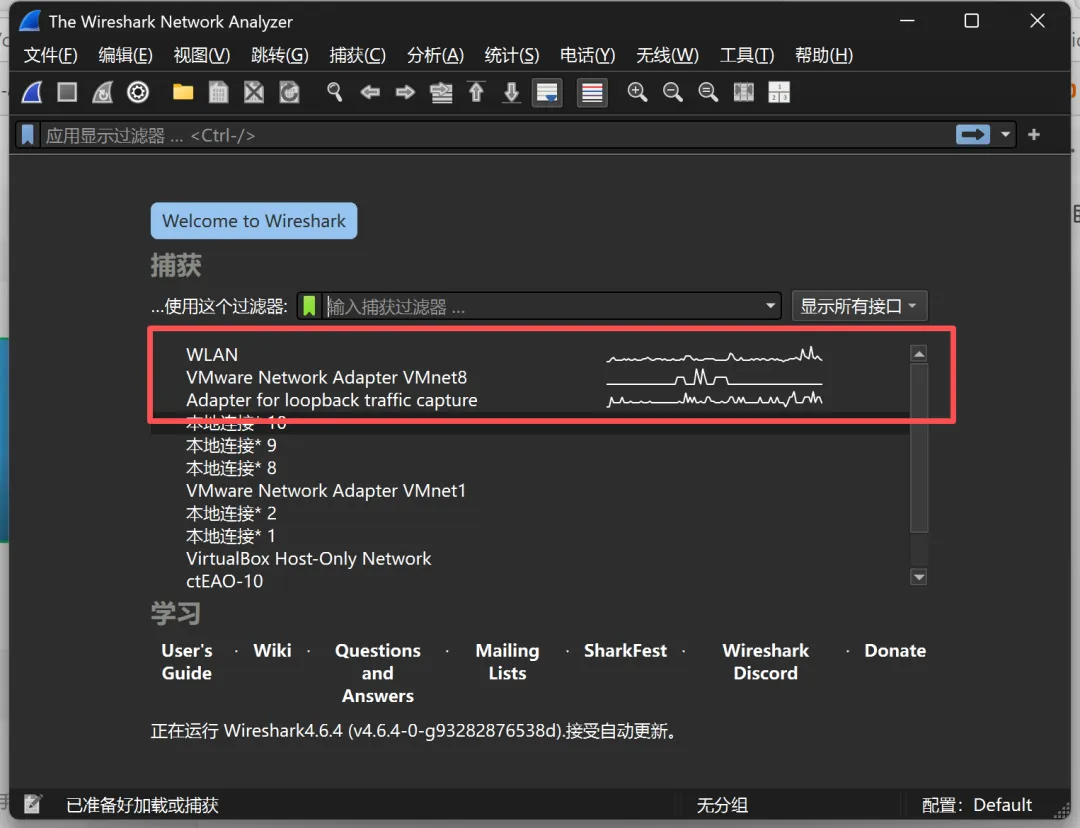
Task: Open the User's Guide link
Action: (x=187, y=662)
